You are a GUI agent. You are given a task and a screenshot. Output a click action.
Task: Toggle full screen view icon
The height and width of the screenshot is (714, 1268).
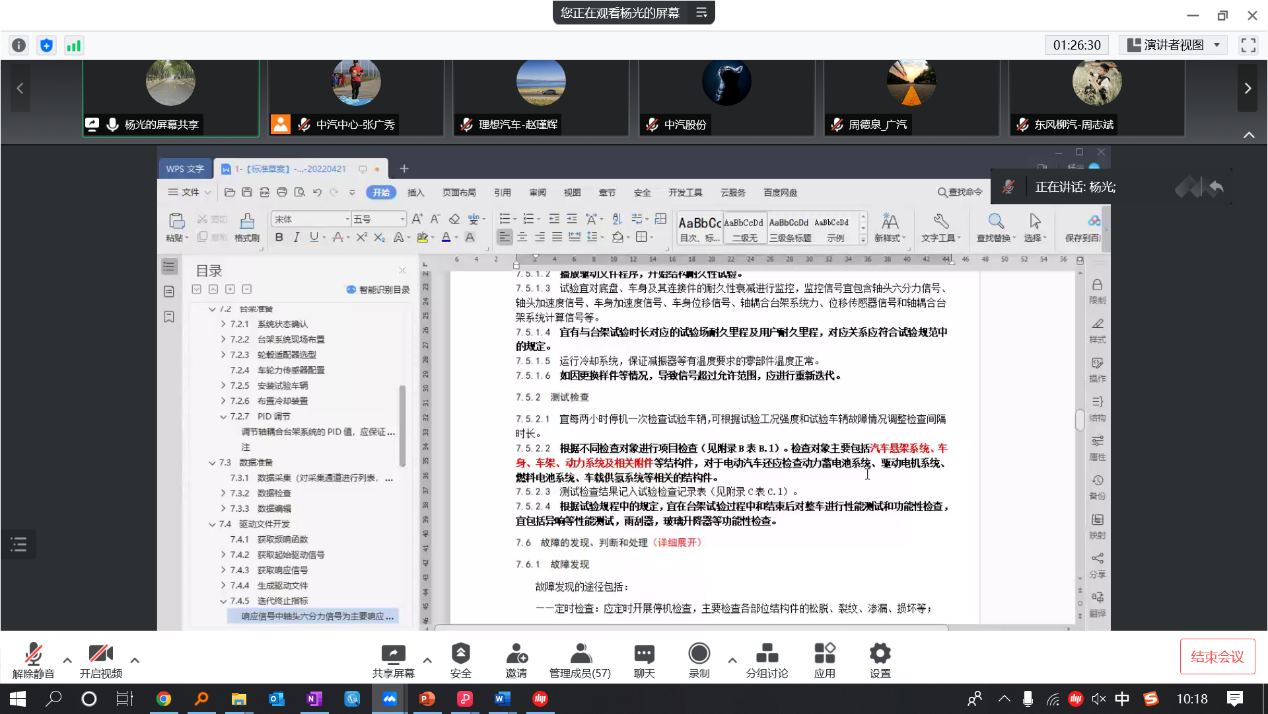pos(1247,45)
